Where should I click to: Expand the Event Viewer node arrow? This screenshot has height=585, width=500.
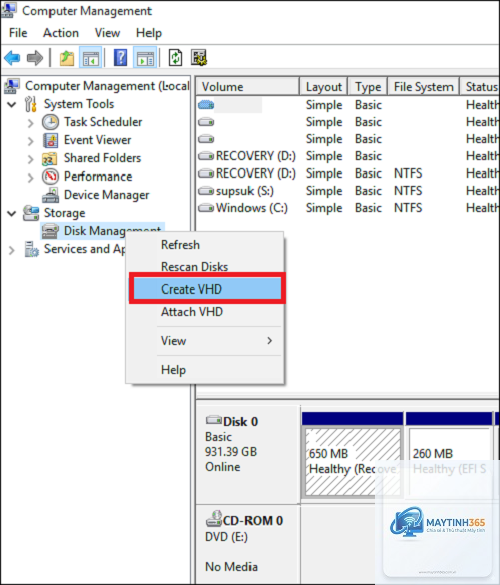click(x=31, y=141)
